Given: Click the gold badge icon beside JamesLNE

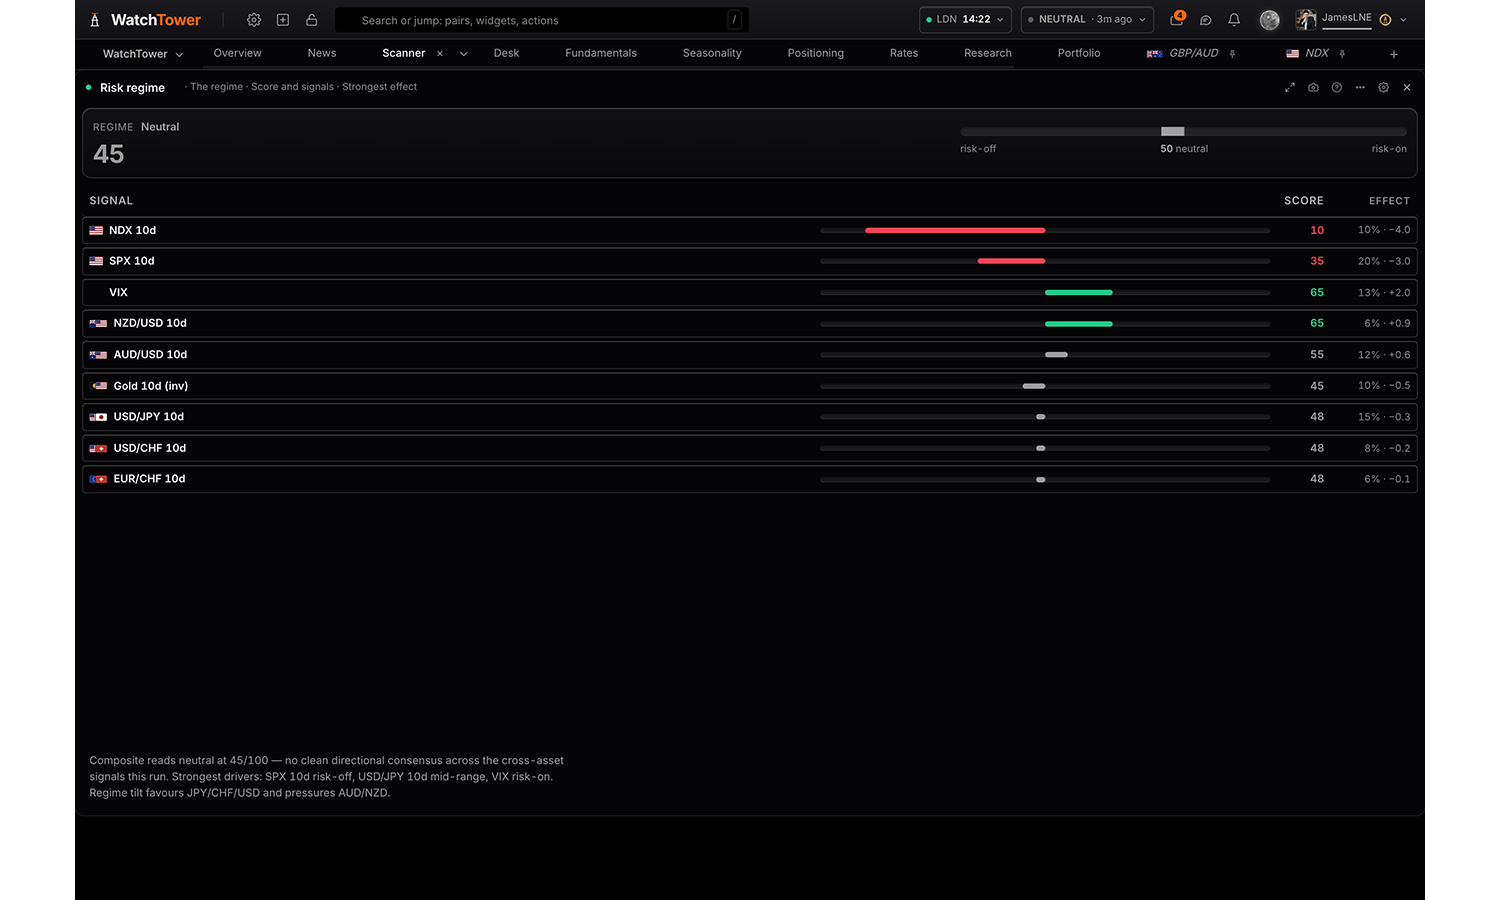Looking at the screenshot, I should pos(1385,20).
